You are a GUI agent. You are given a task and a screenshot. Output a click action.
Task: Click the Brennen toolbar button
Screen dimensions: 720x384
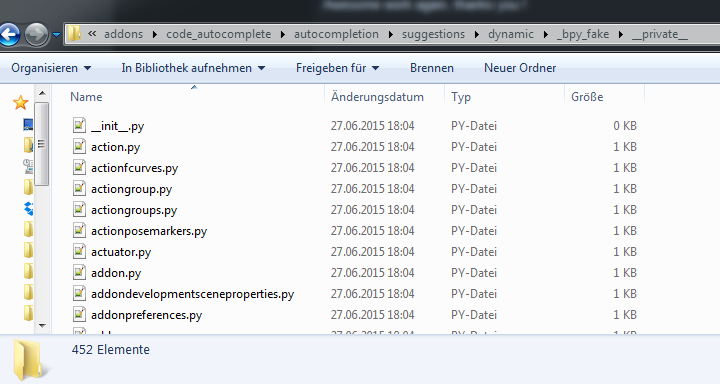point(432,68)
